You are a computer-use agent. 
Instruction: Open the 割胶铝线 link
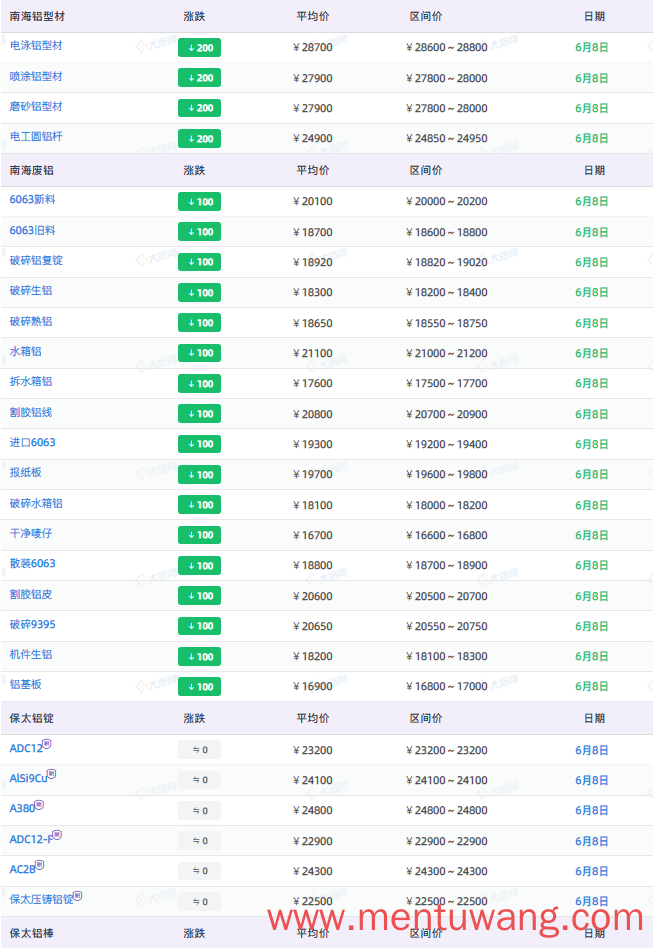[x=31, y=412]
